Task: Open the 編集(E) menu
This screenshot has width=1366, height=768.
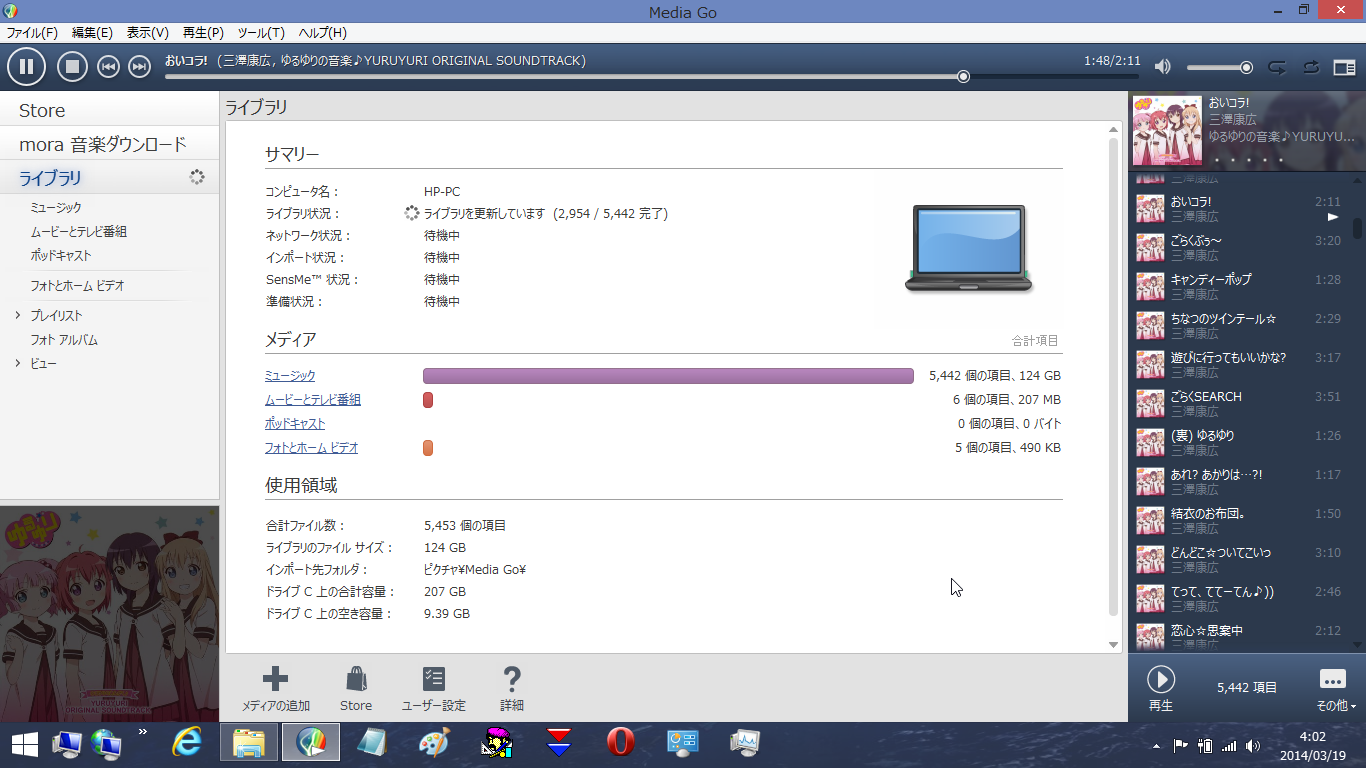Action: tap(93, 33)
